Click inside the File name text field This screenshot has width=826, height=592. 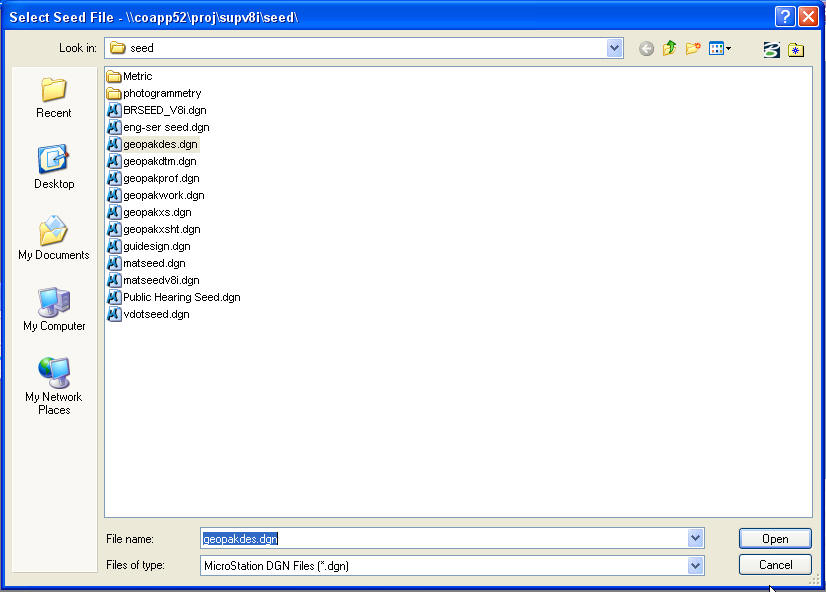(450, 539)
